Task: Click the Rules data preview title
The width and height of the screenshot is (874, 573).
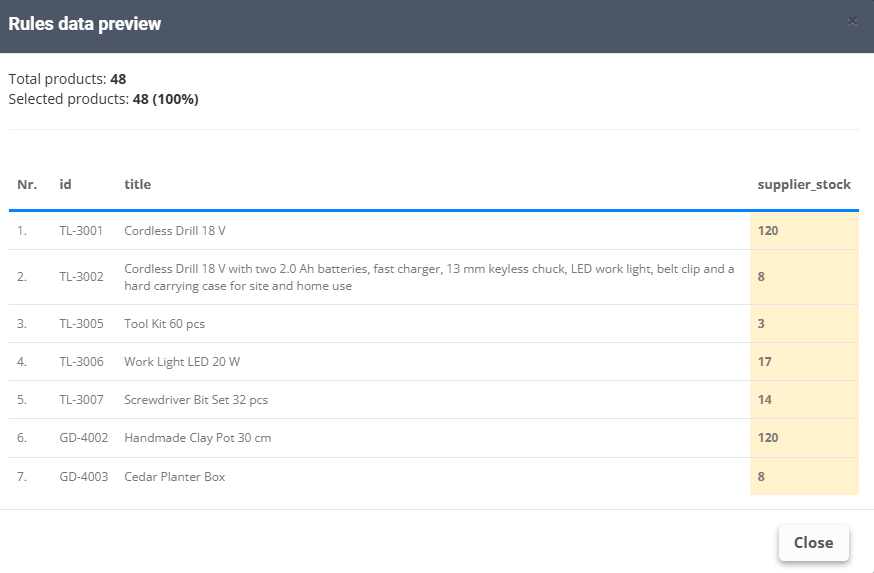Action: 85,24
